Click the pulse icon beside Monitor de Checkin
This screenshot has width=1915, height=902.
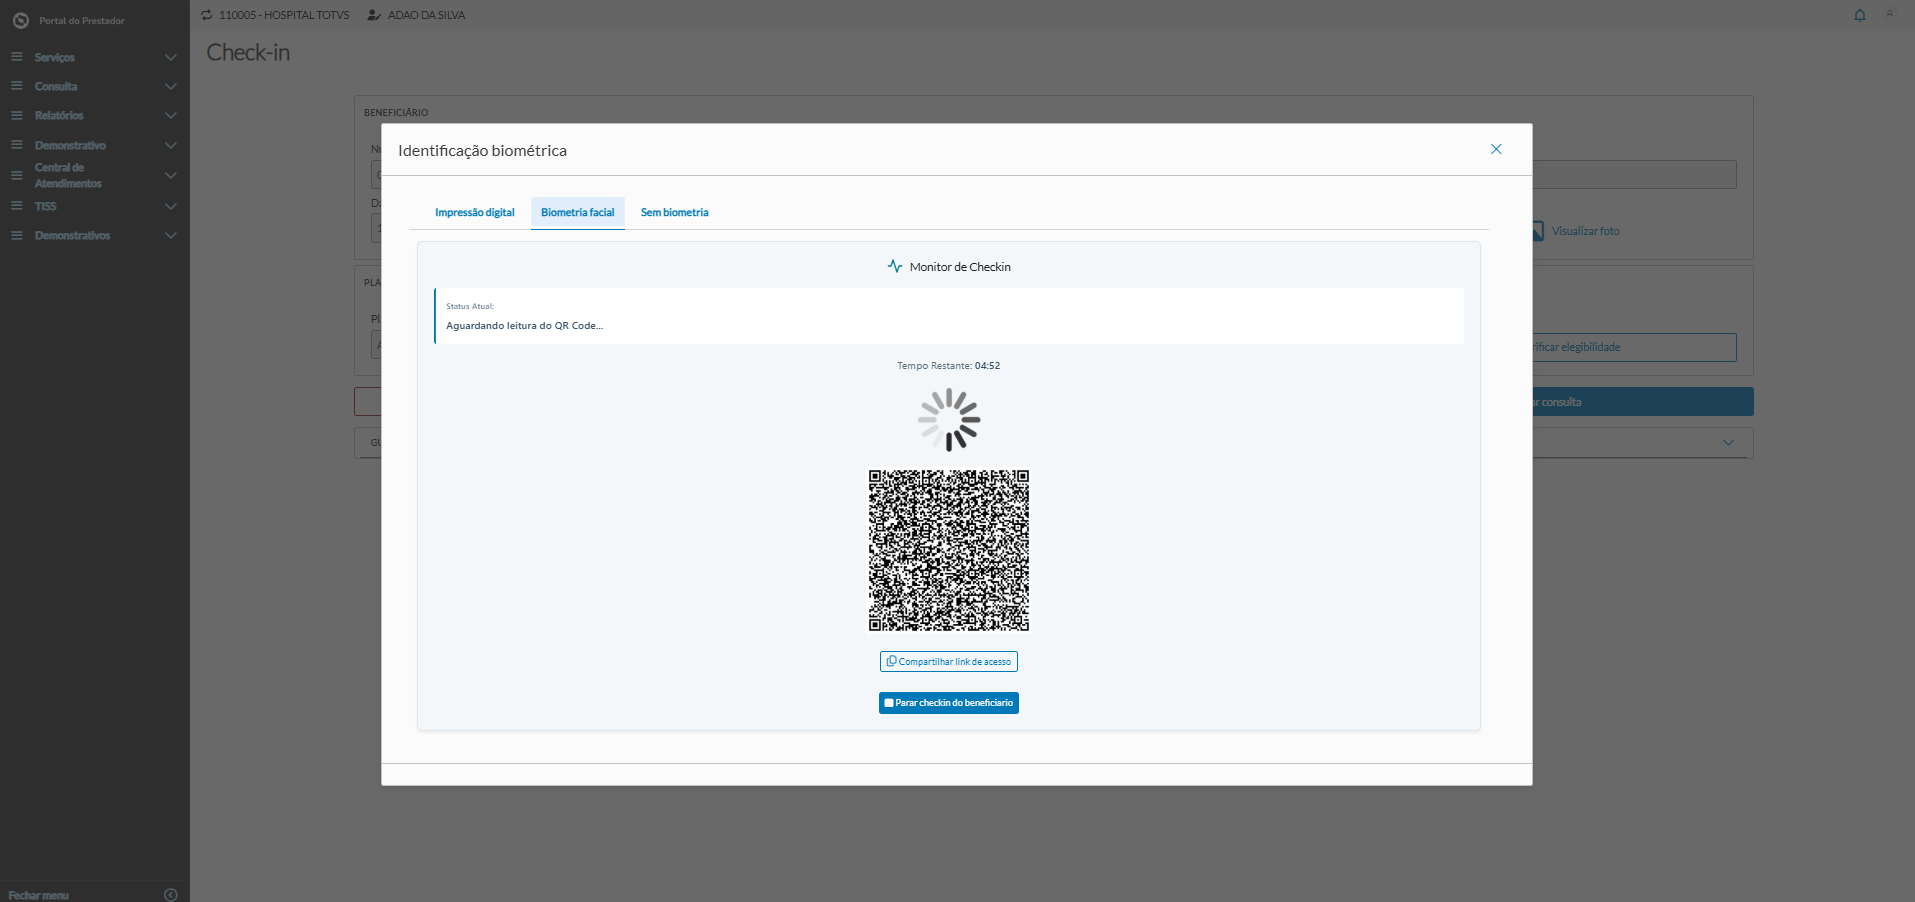895,266
